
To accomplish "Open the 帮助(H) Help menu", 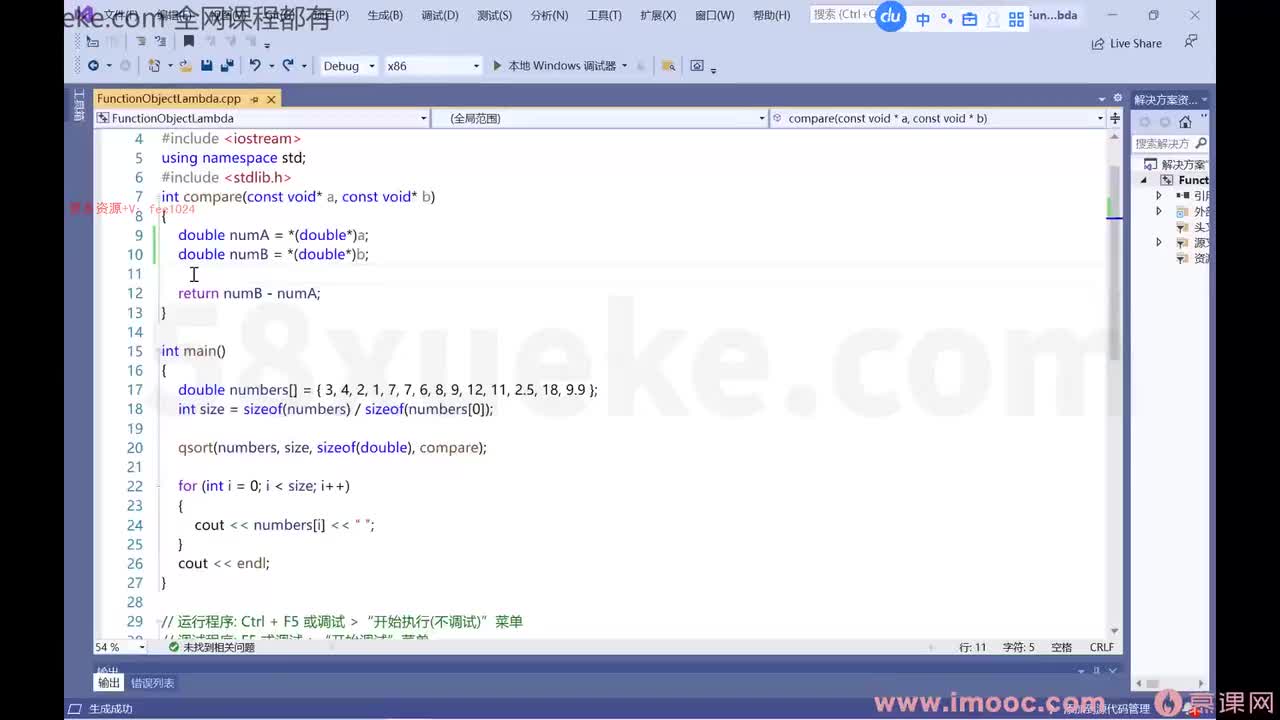I will tap(771, 15).
